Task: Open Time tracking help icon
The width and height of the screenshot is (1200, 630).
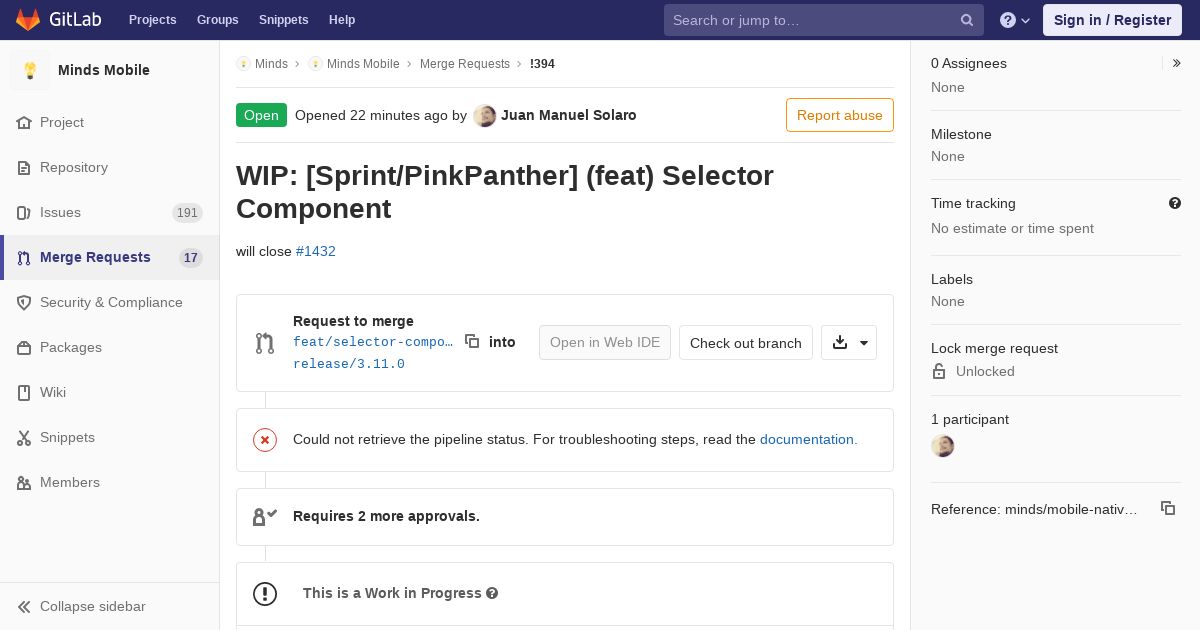Action: [1175, 203]
